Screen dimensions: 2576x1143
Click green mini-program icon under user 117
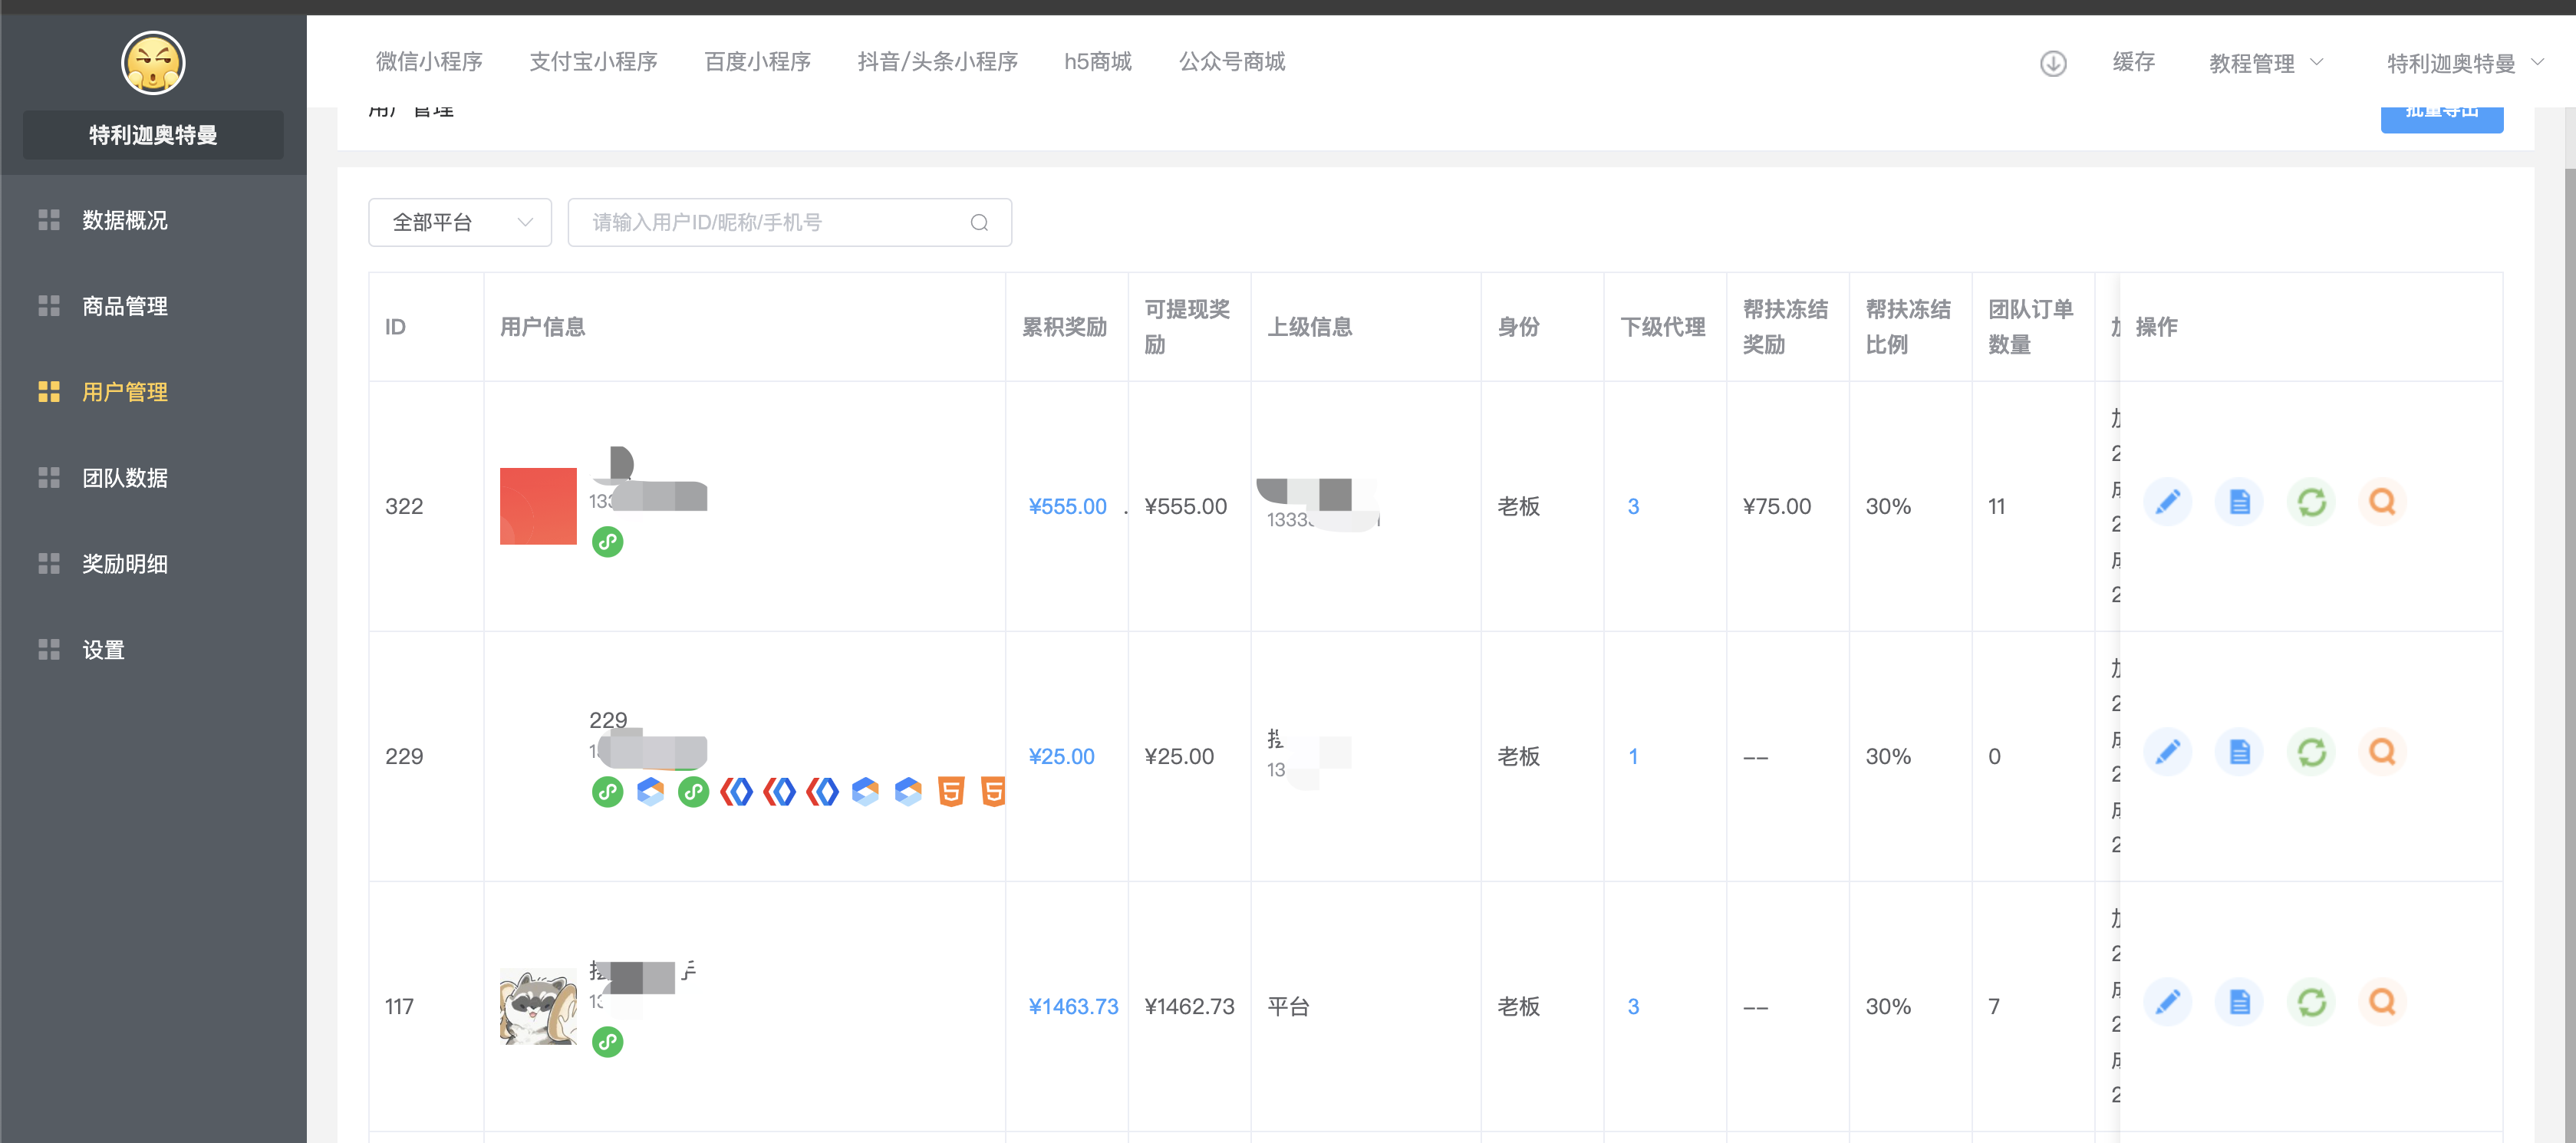click(607, 1042)
